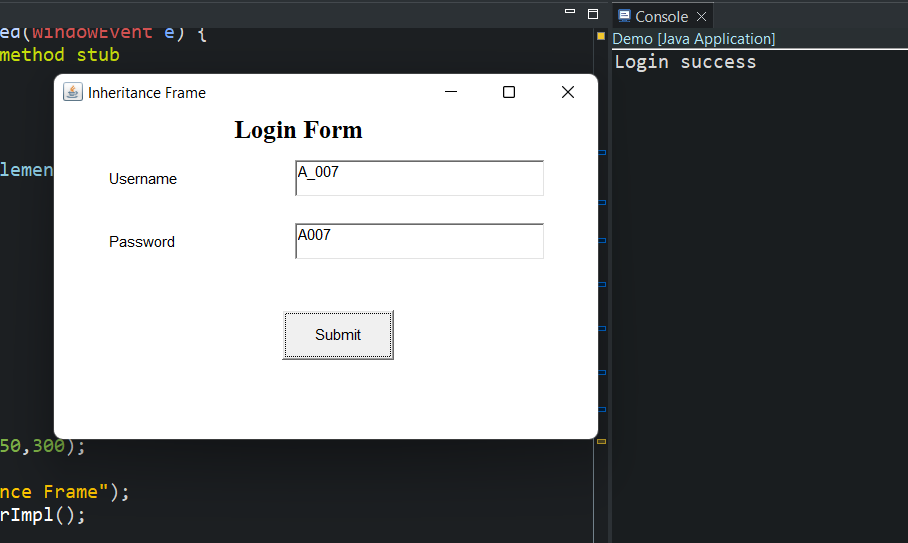Select the Console tab

pos(661,17)
